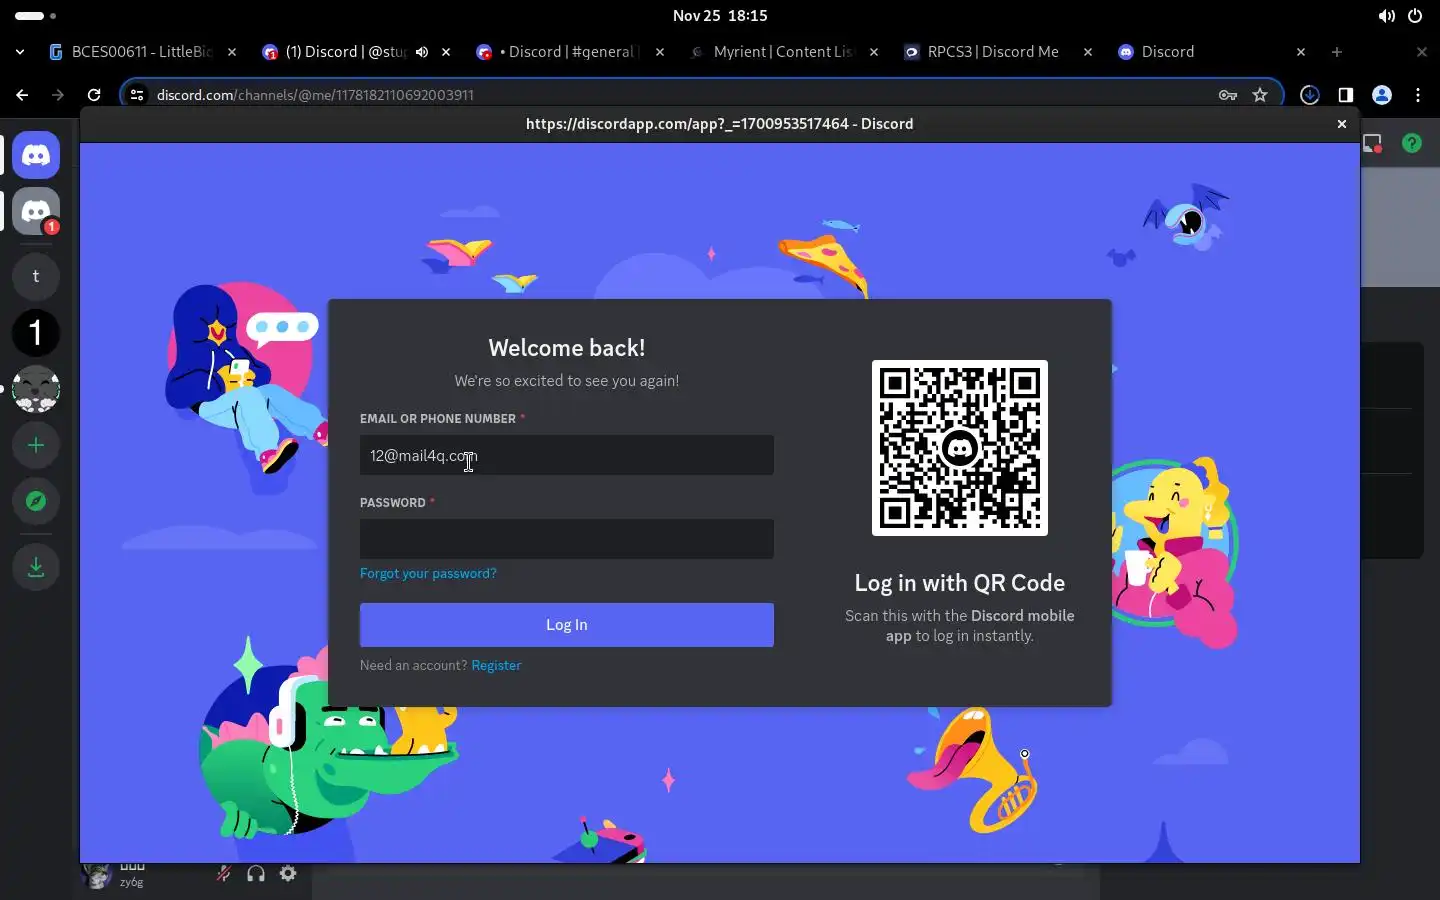The image size is (1440, 900).
Task: Click the Register link
Action: coord(496,665)
